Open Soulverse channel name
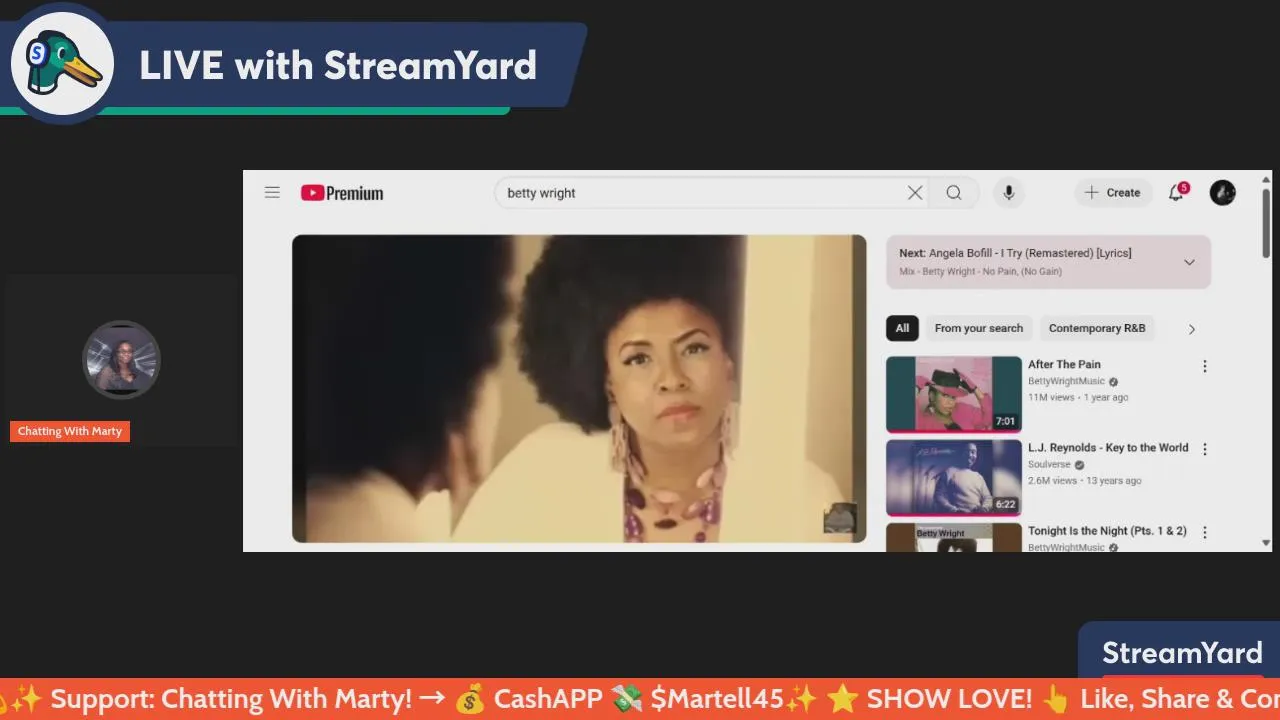Viewport: 1280px width, 720px height. [x=1049, y=464]
